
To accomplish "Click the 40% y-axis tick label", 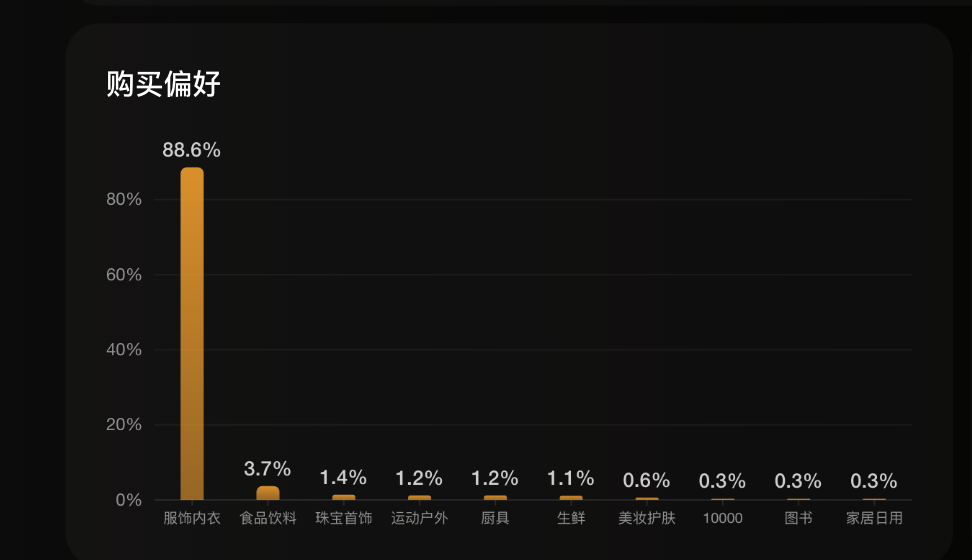I will click(x=124, y=349).
